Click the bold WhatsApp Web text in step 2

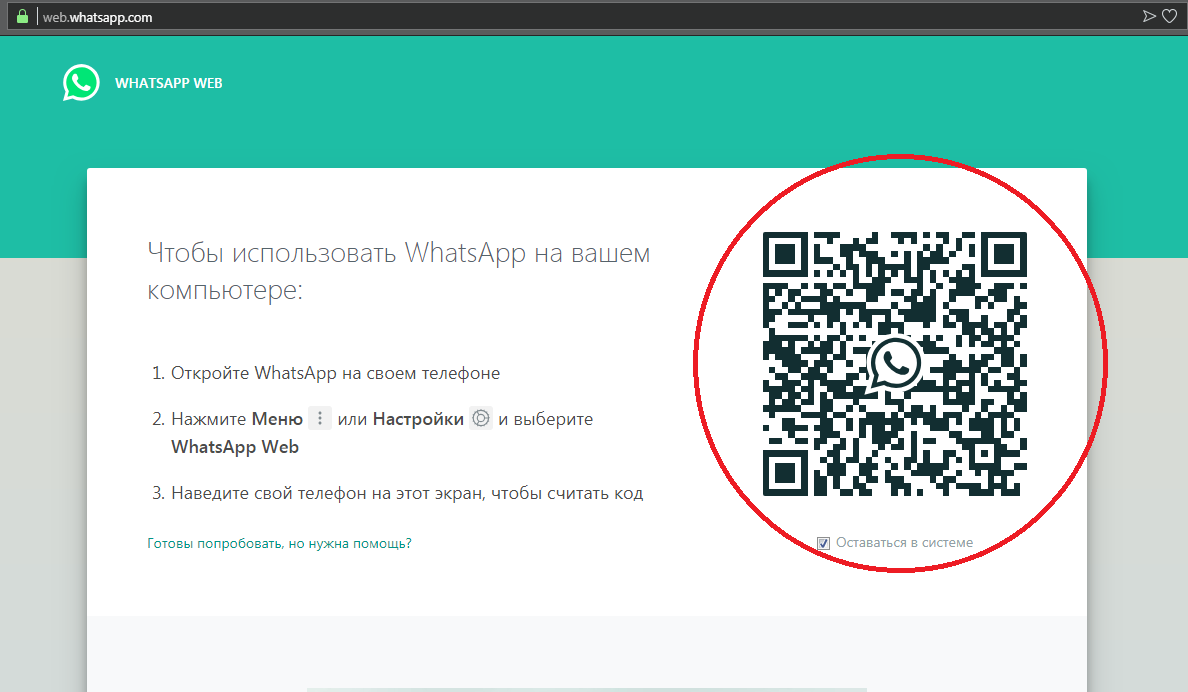coord(235,447)
